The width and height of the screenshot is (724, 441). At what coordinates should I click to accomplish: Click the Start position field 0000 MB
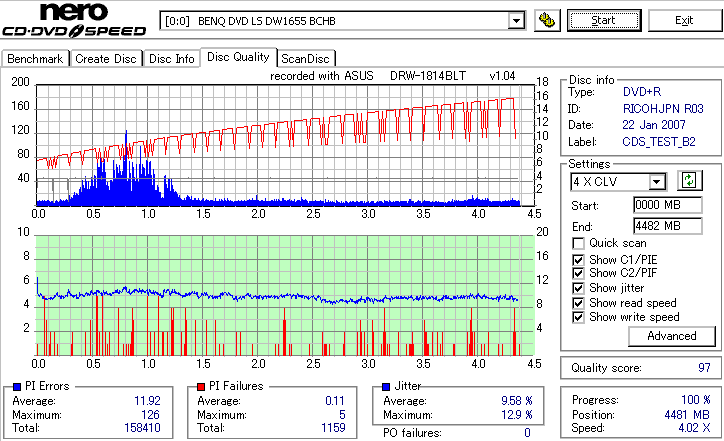pyautogui.click(x=668, y=205)
